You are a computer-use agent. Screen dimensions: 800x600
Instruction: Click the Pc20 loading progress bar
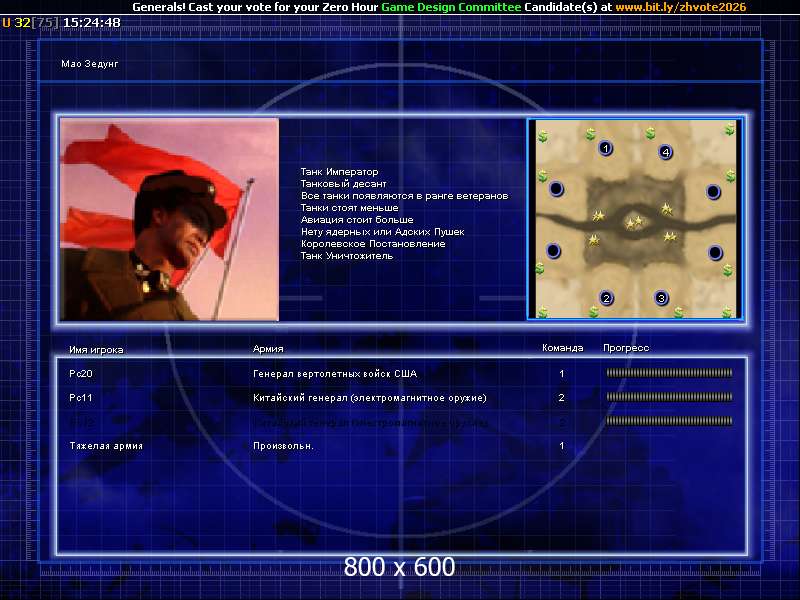point(669,373)
